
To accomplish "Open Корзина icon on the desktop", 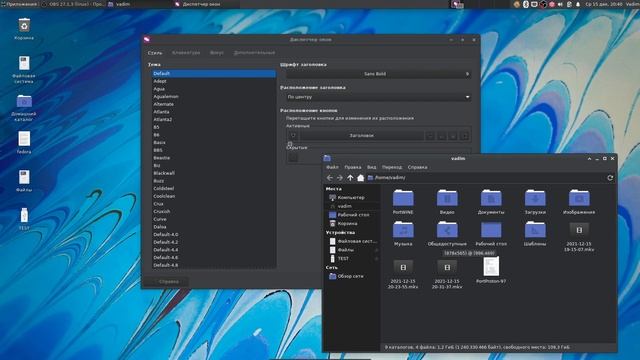I will tap(24, 29).
